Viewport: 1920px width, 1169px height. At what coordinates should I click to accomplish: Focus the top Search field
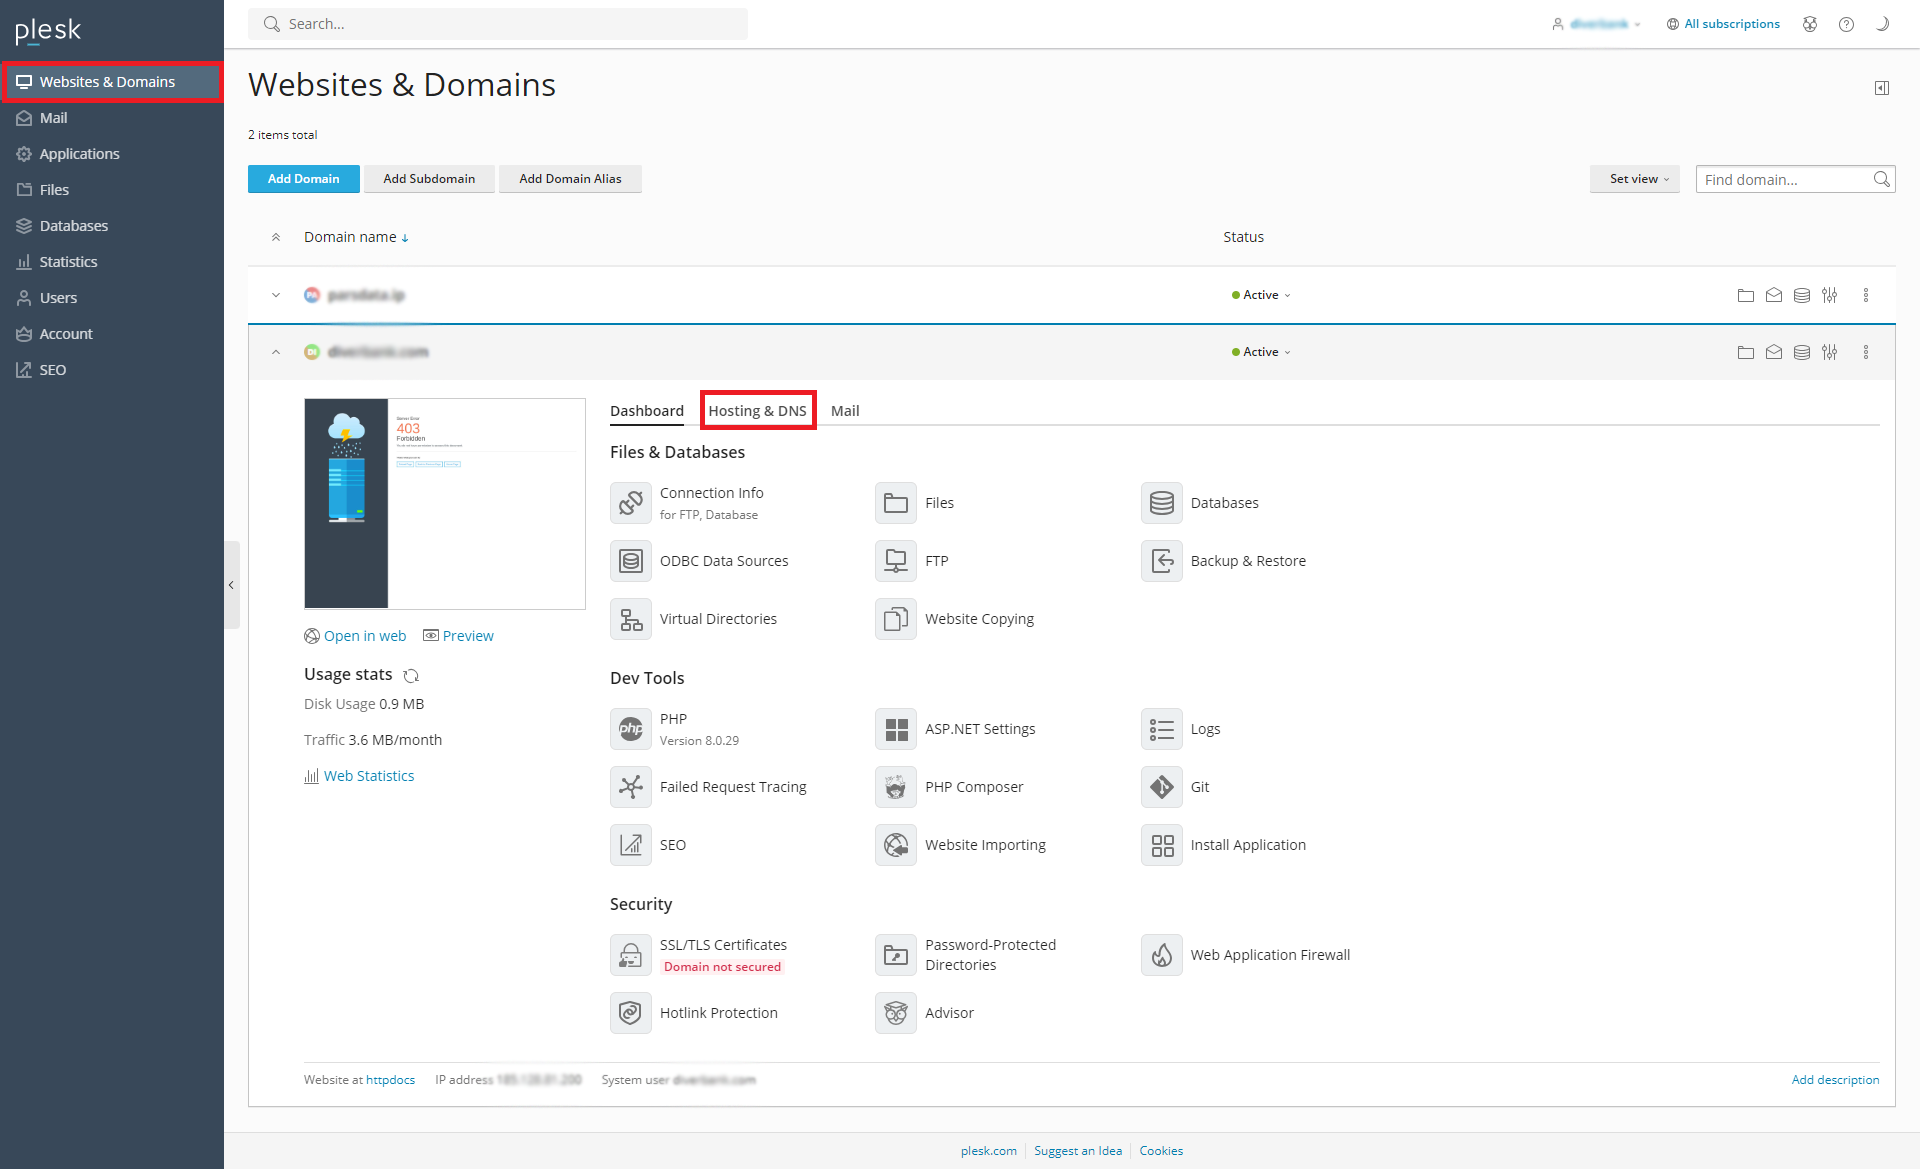click(498, 24)
